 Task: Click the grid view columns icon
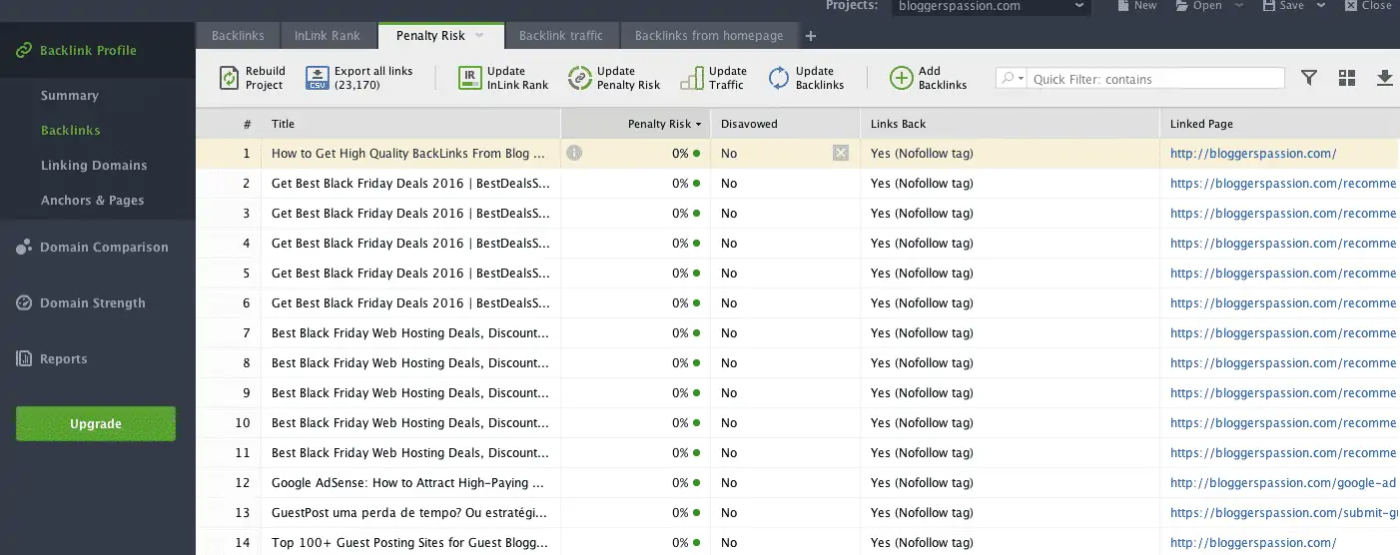[x=1346, y=78]
